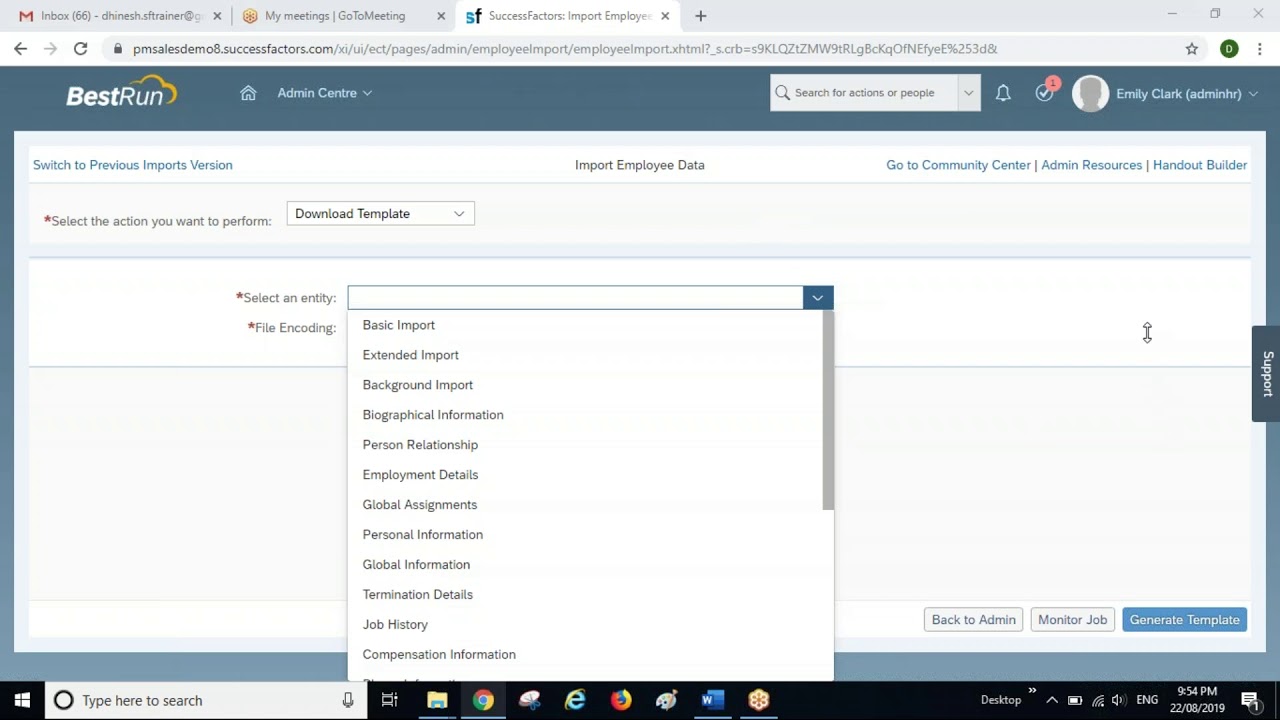Close the Gmail Inbox tab

pyautogui.click(x=217, y=16)
